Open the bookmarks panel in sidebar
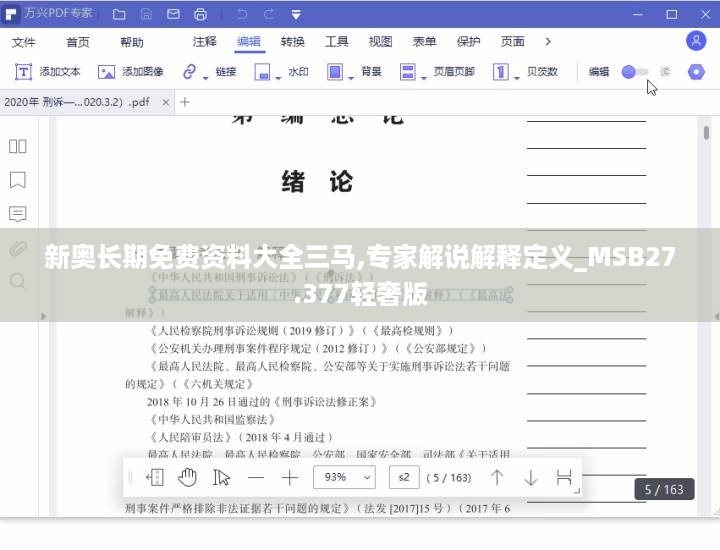The width and height of the screenshot is (720, 550). 17,180
